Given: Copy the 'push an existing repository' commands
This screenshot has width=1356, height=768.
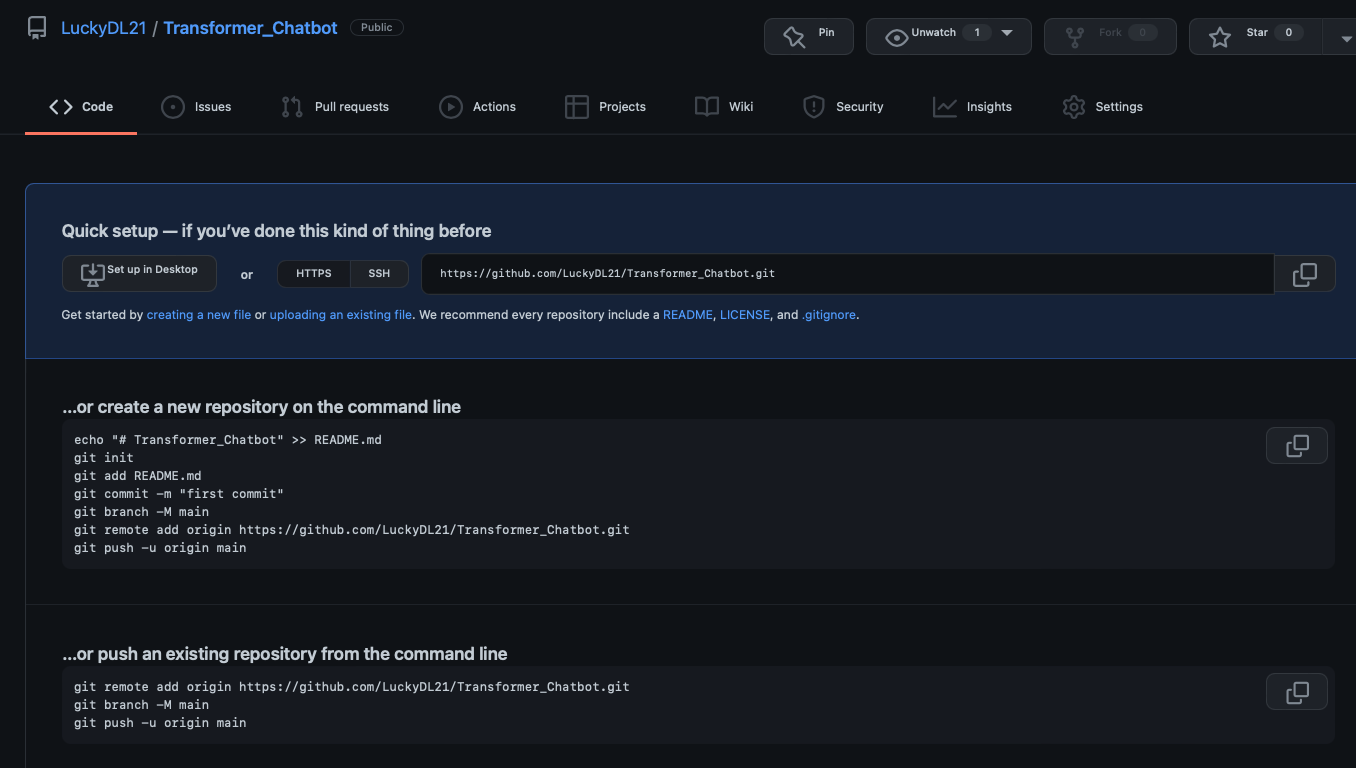Looking at the screenshot, I should [x=1296, y=691].
